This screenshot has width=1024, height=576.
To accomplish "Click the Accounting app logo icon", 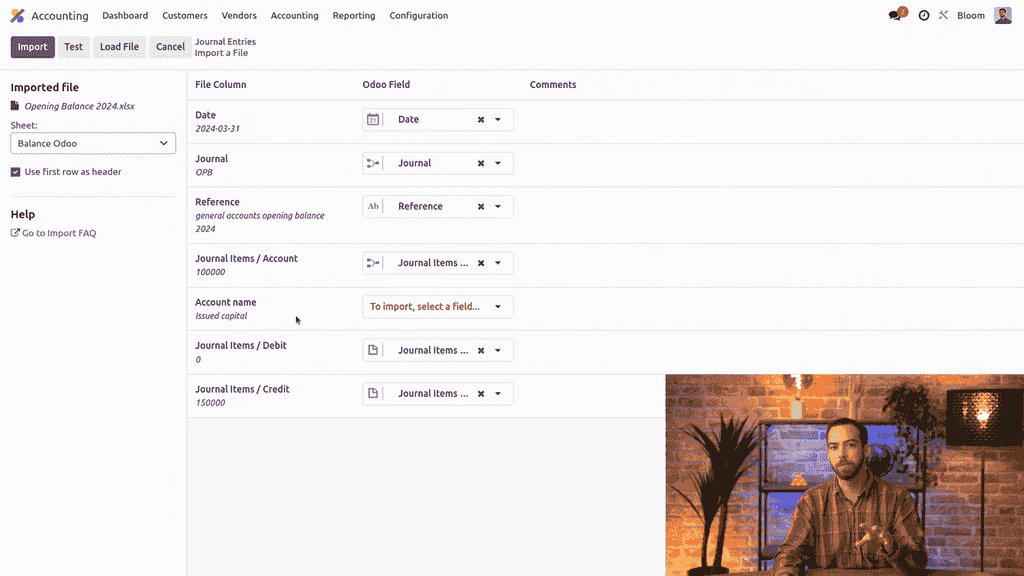I will point(17,16).
